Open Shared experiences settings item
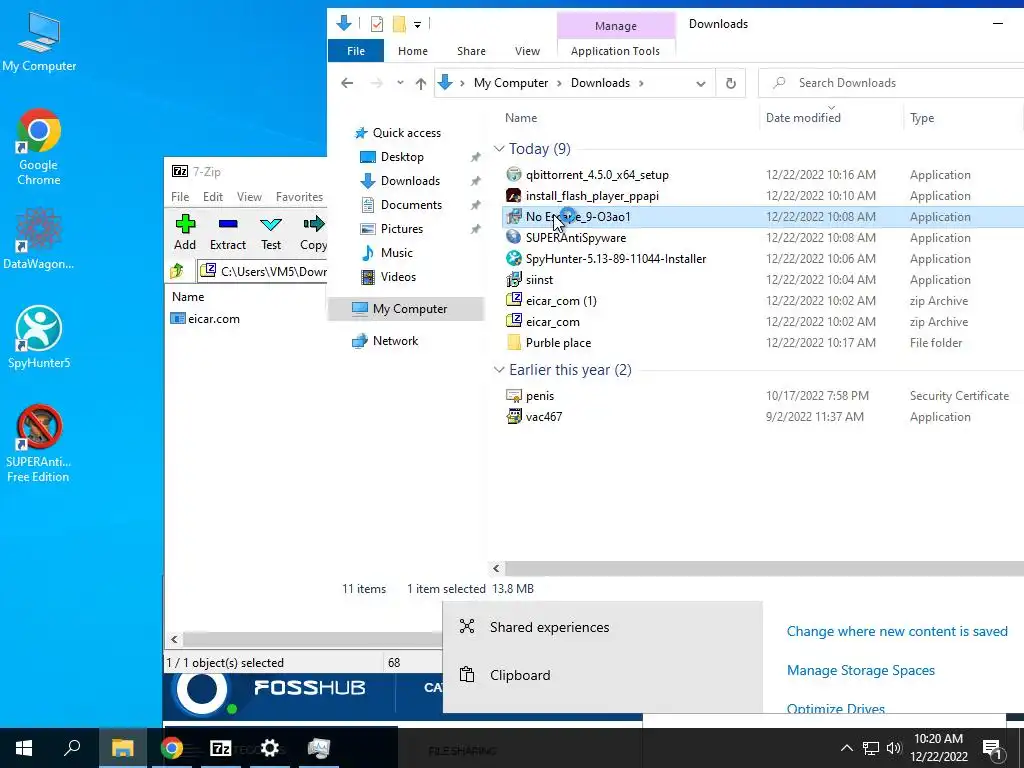This screenshot has width=1024, height=768. 549,627
